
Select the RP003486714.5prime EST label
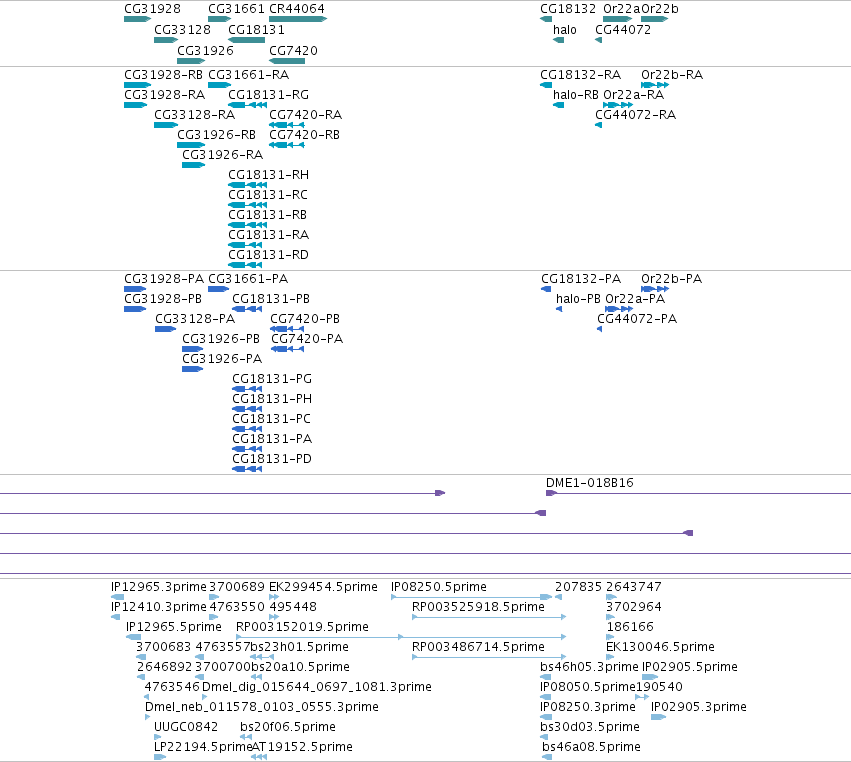tap(478, 647)
